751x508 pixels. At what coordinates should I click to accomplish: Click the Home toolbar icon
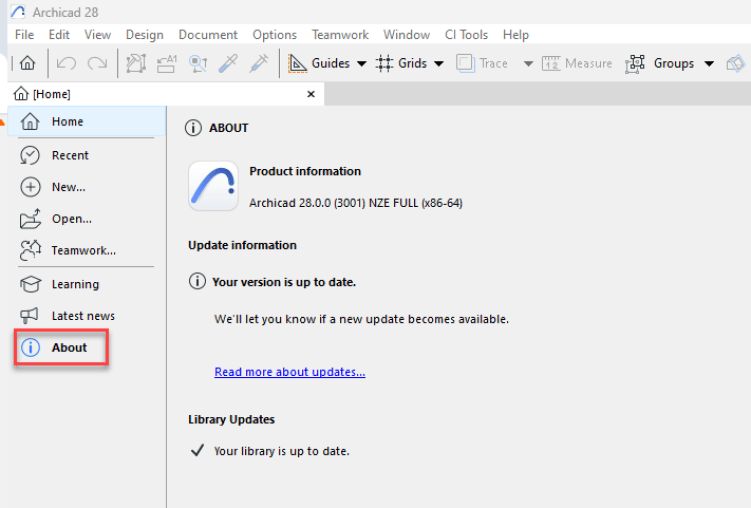coord(27,63)
